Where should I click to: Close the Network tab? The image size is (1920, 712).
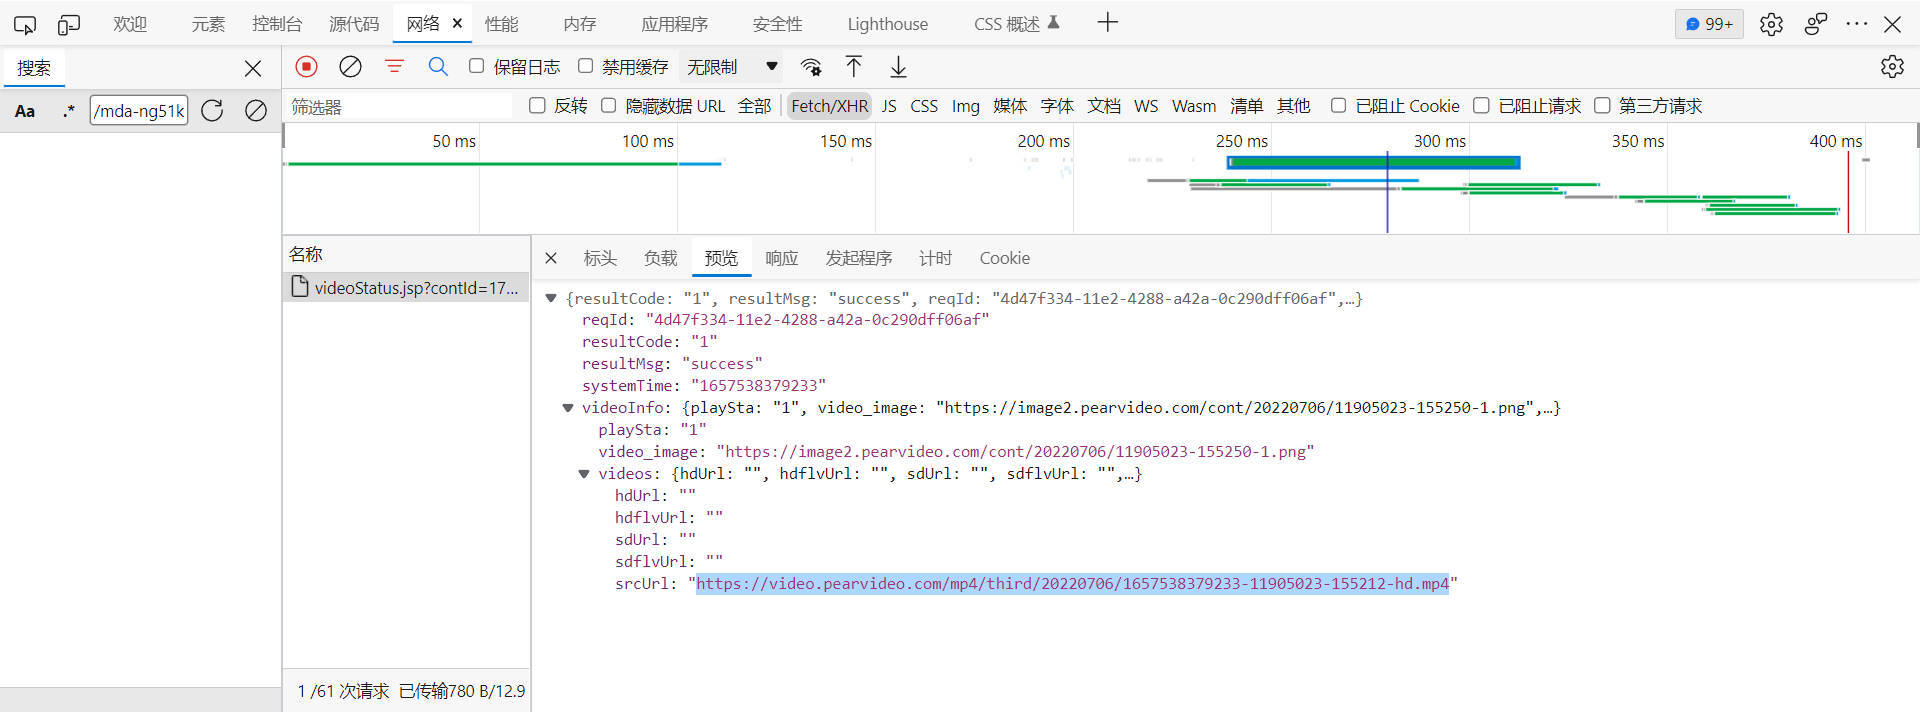point(457,23)
